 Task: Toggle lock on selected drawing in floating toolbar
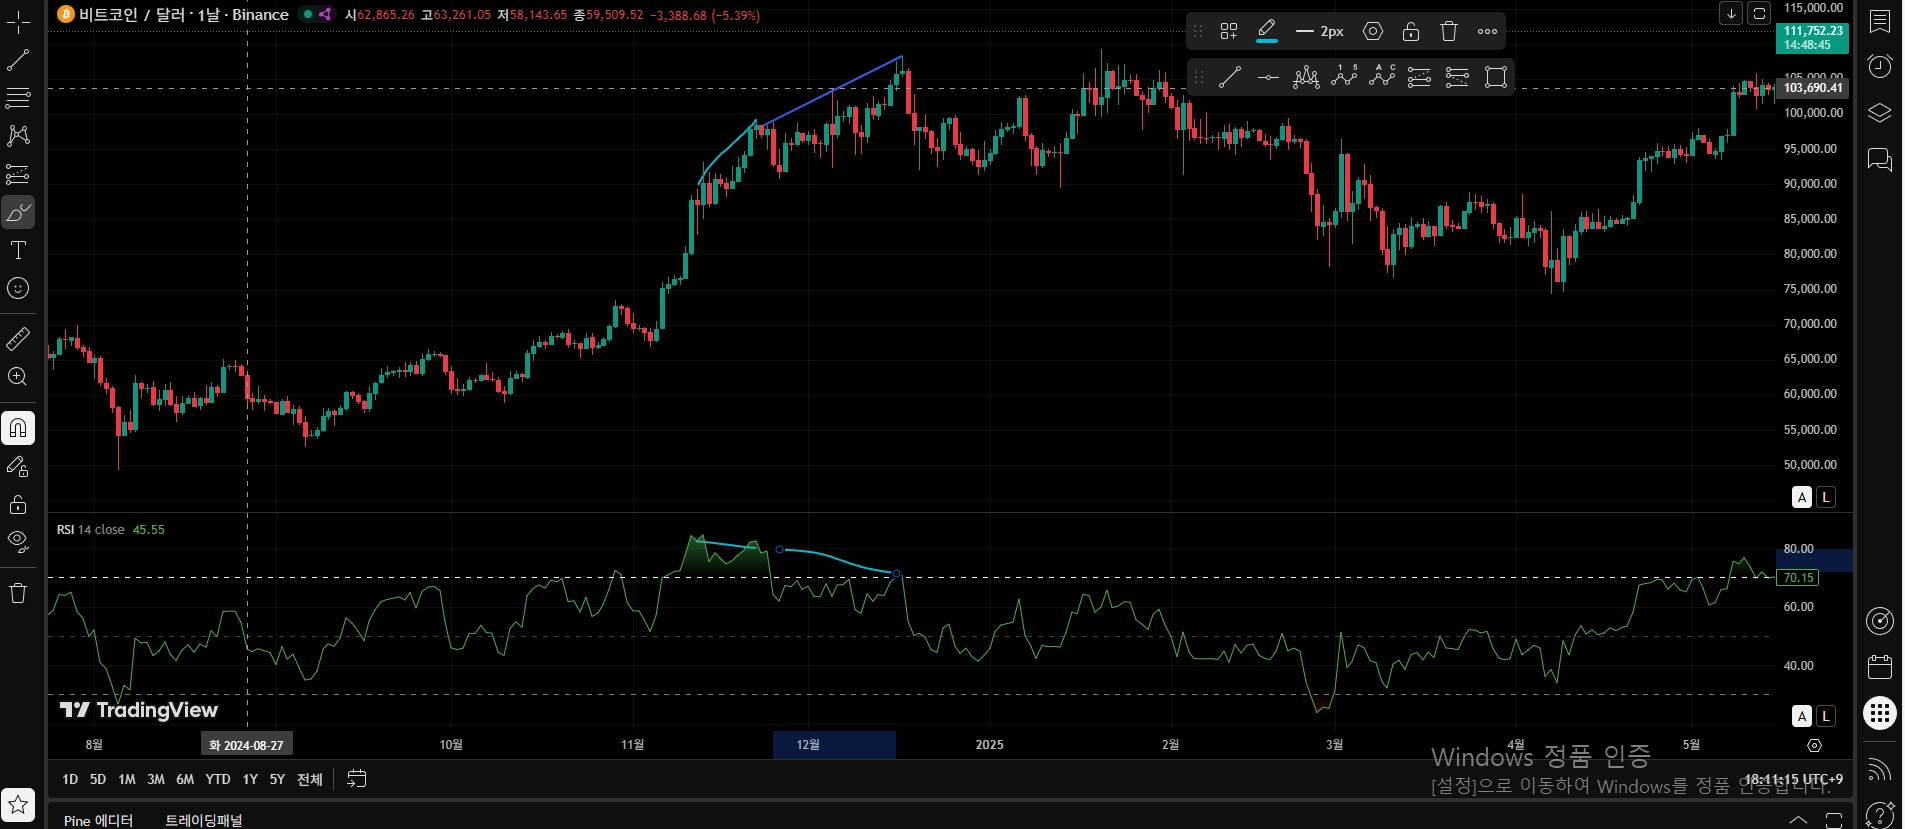(x=1411, y=31)
